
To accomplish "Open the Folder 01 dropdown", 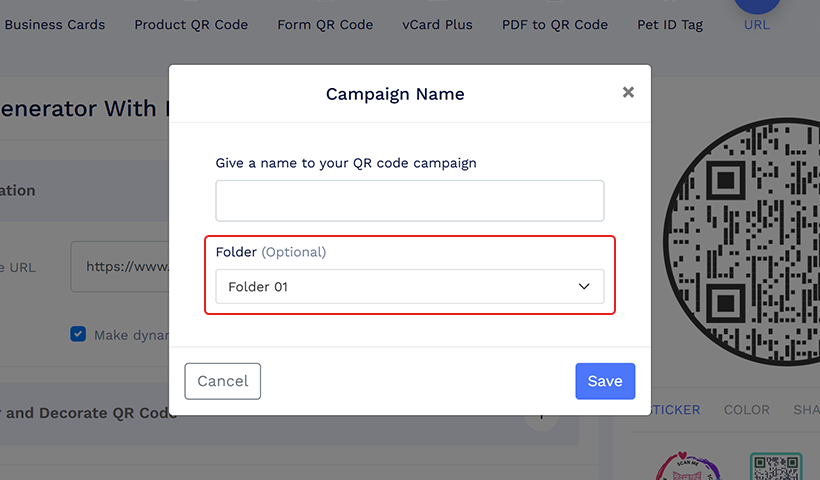I will point(409,287).
